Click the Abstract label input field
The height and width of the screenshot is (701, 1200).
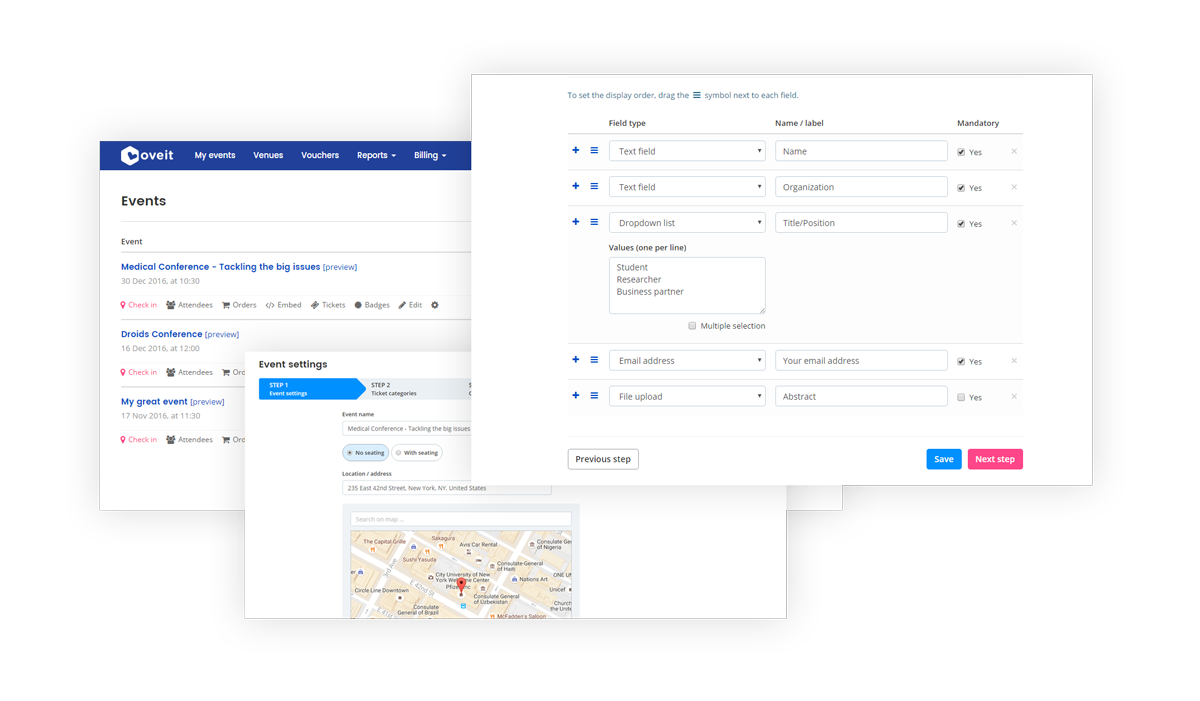[x=861, y=396]
